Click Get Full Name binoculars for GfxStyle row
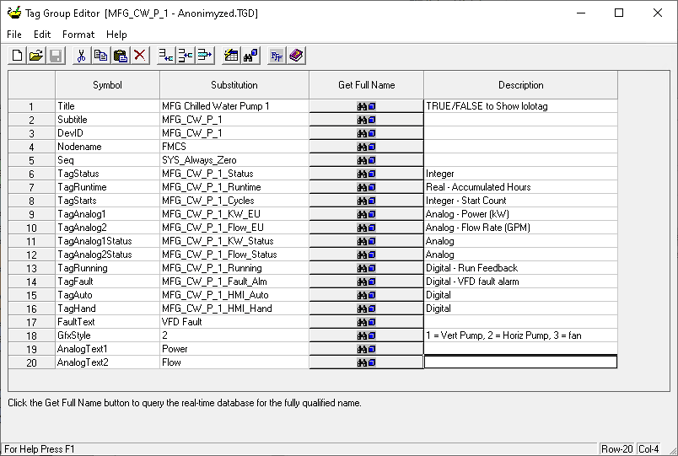 pos(366,335)
